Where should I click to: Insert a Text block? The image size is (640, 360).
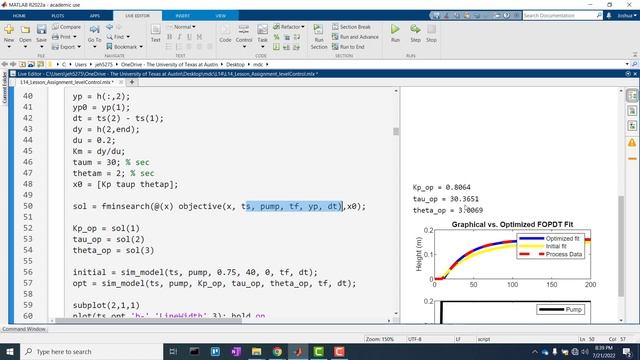click(156, 33)
